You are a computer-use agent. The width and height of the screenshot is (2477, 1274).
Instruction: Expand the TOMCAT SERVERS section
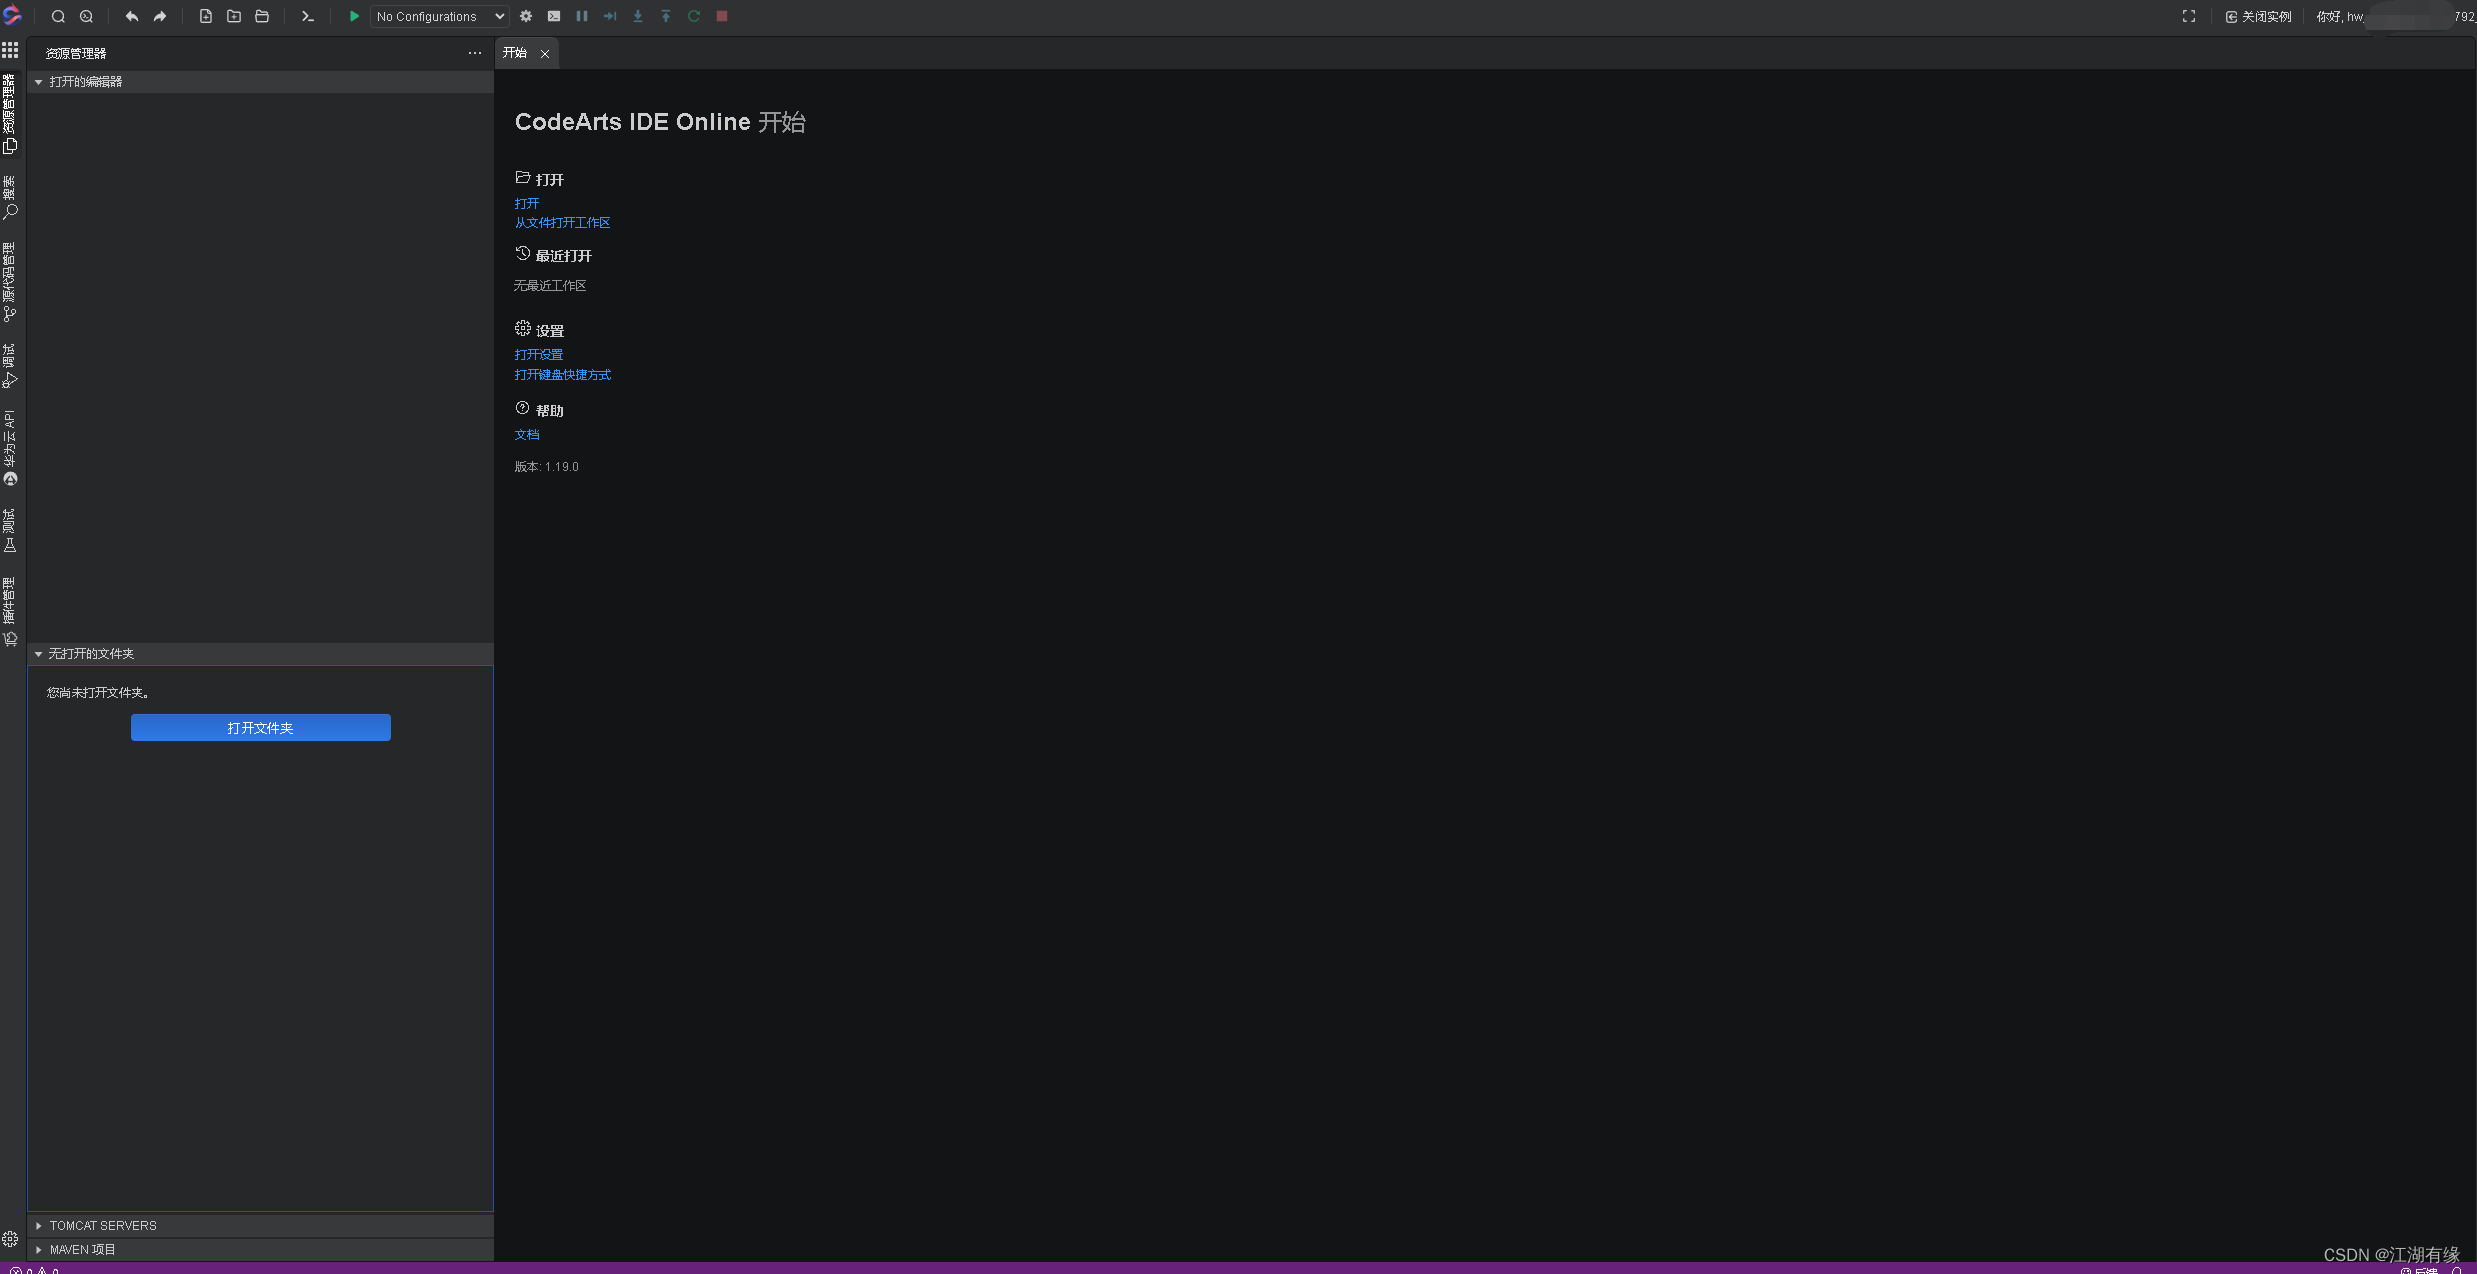point(260,1225)
